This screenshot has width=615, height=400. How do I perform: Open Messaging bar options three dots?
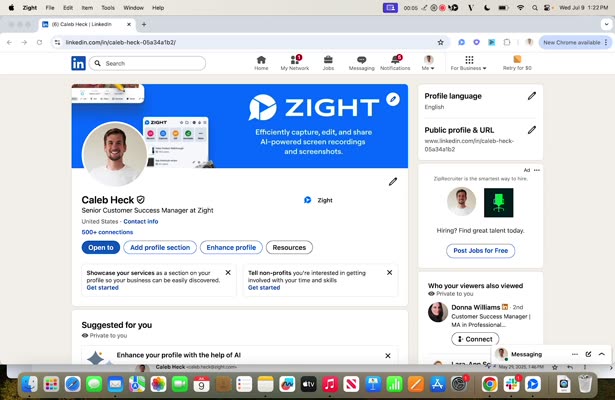click(575, 354)
